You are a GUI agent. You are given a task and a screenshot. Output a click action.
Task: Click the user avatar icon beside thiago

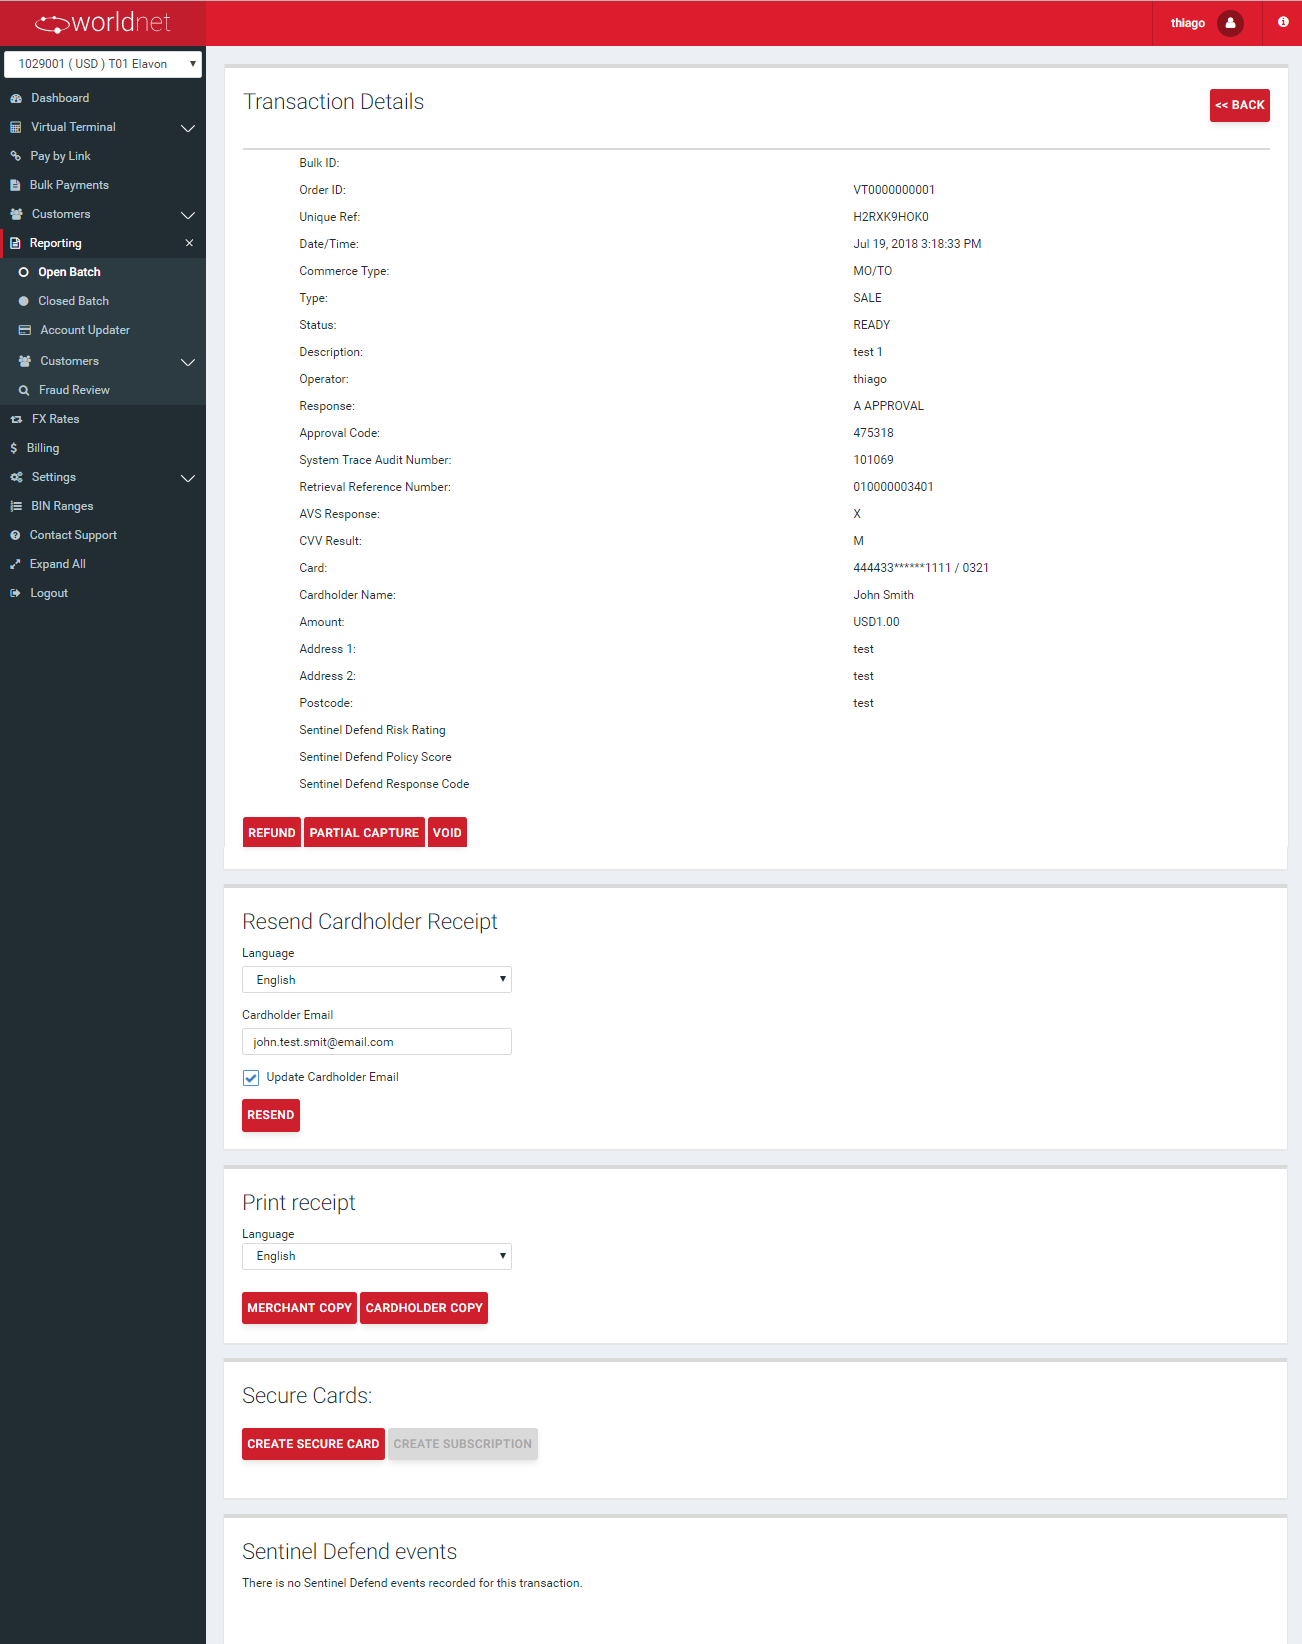point(1231,23)
